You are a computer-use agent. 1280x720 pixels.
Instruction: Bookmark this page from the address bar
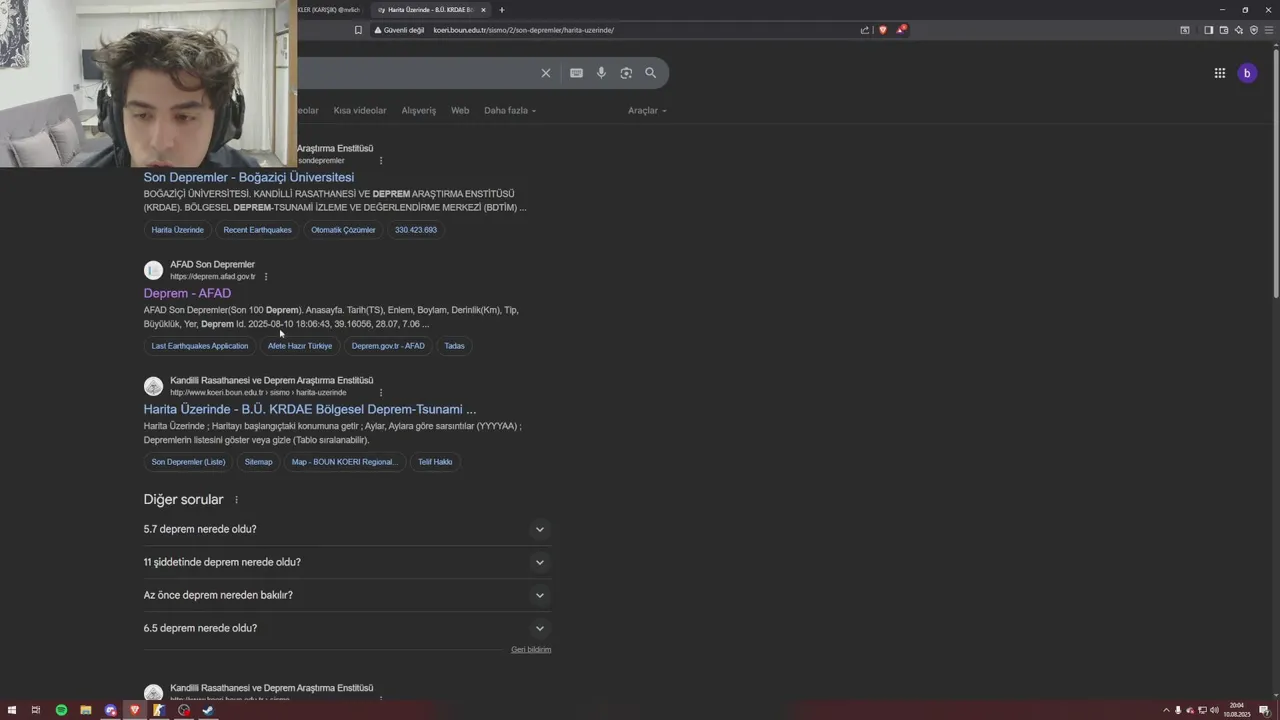(x=358, y=30)
